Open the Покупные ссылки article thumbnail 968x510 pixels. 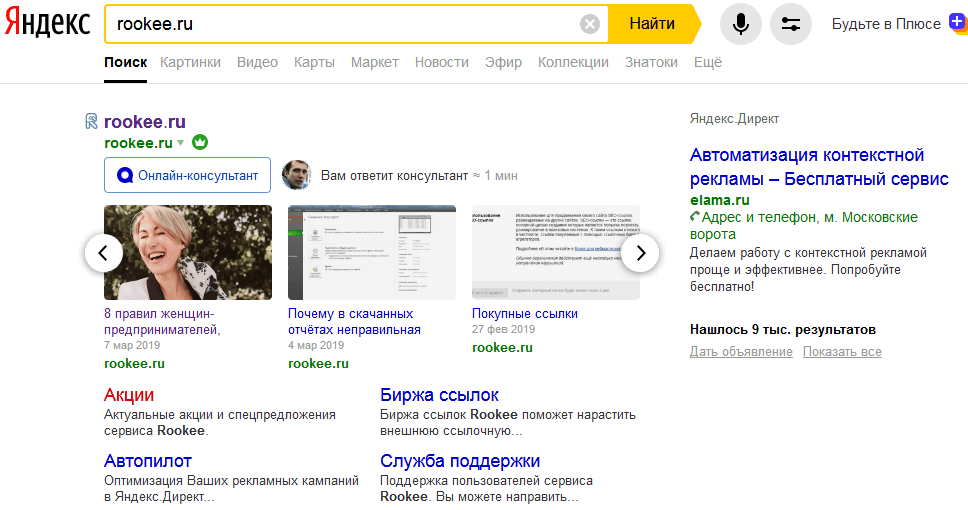click(556, 253)
